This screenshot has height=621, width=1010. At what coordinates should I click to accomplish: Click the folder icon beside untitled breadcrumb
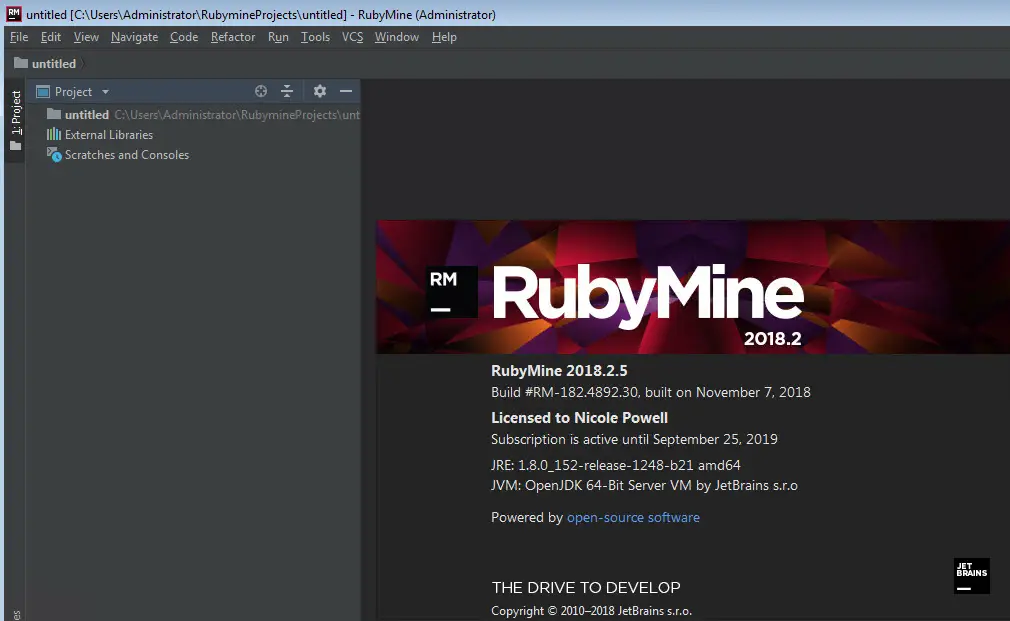tap(21, 62)
